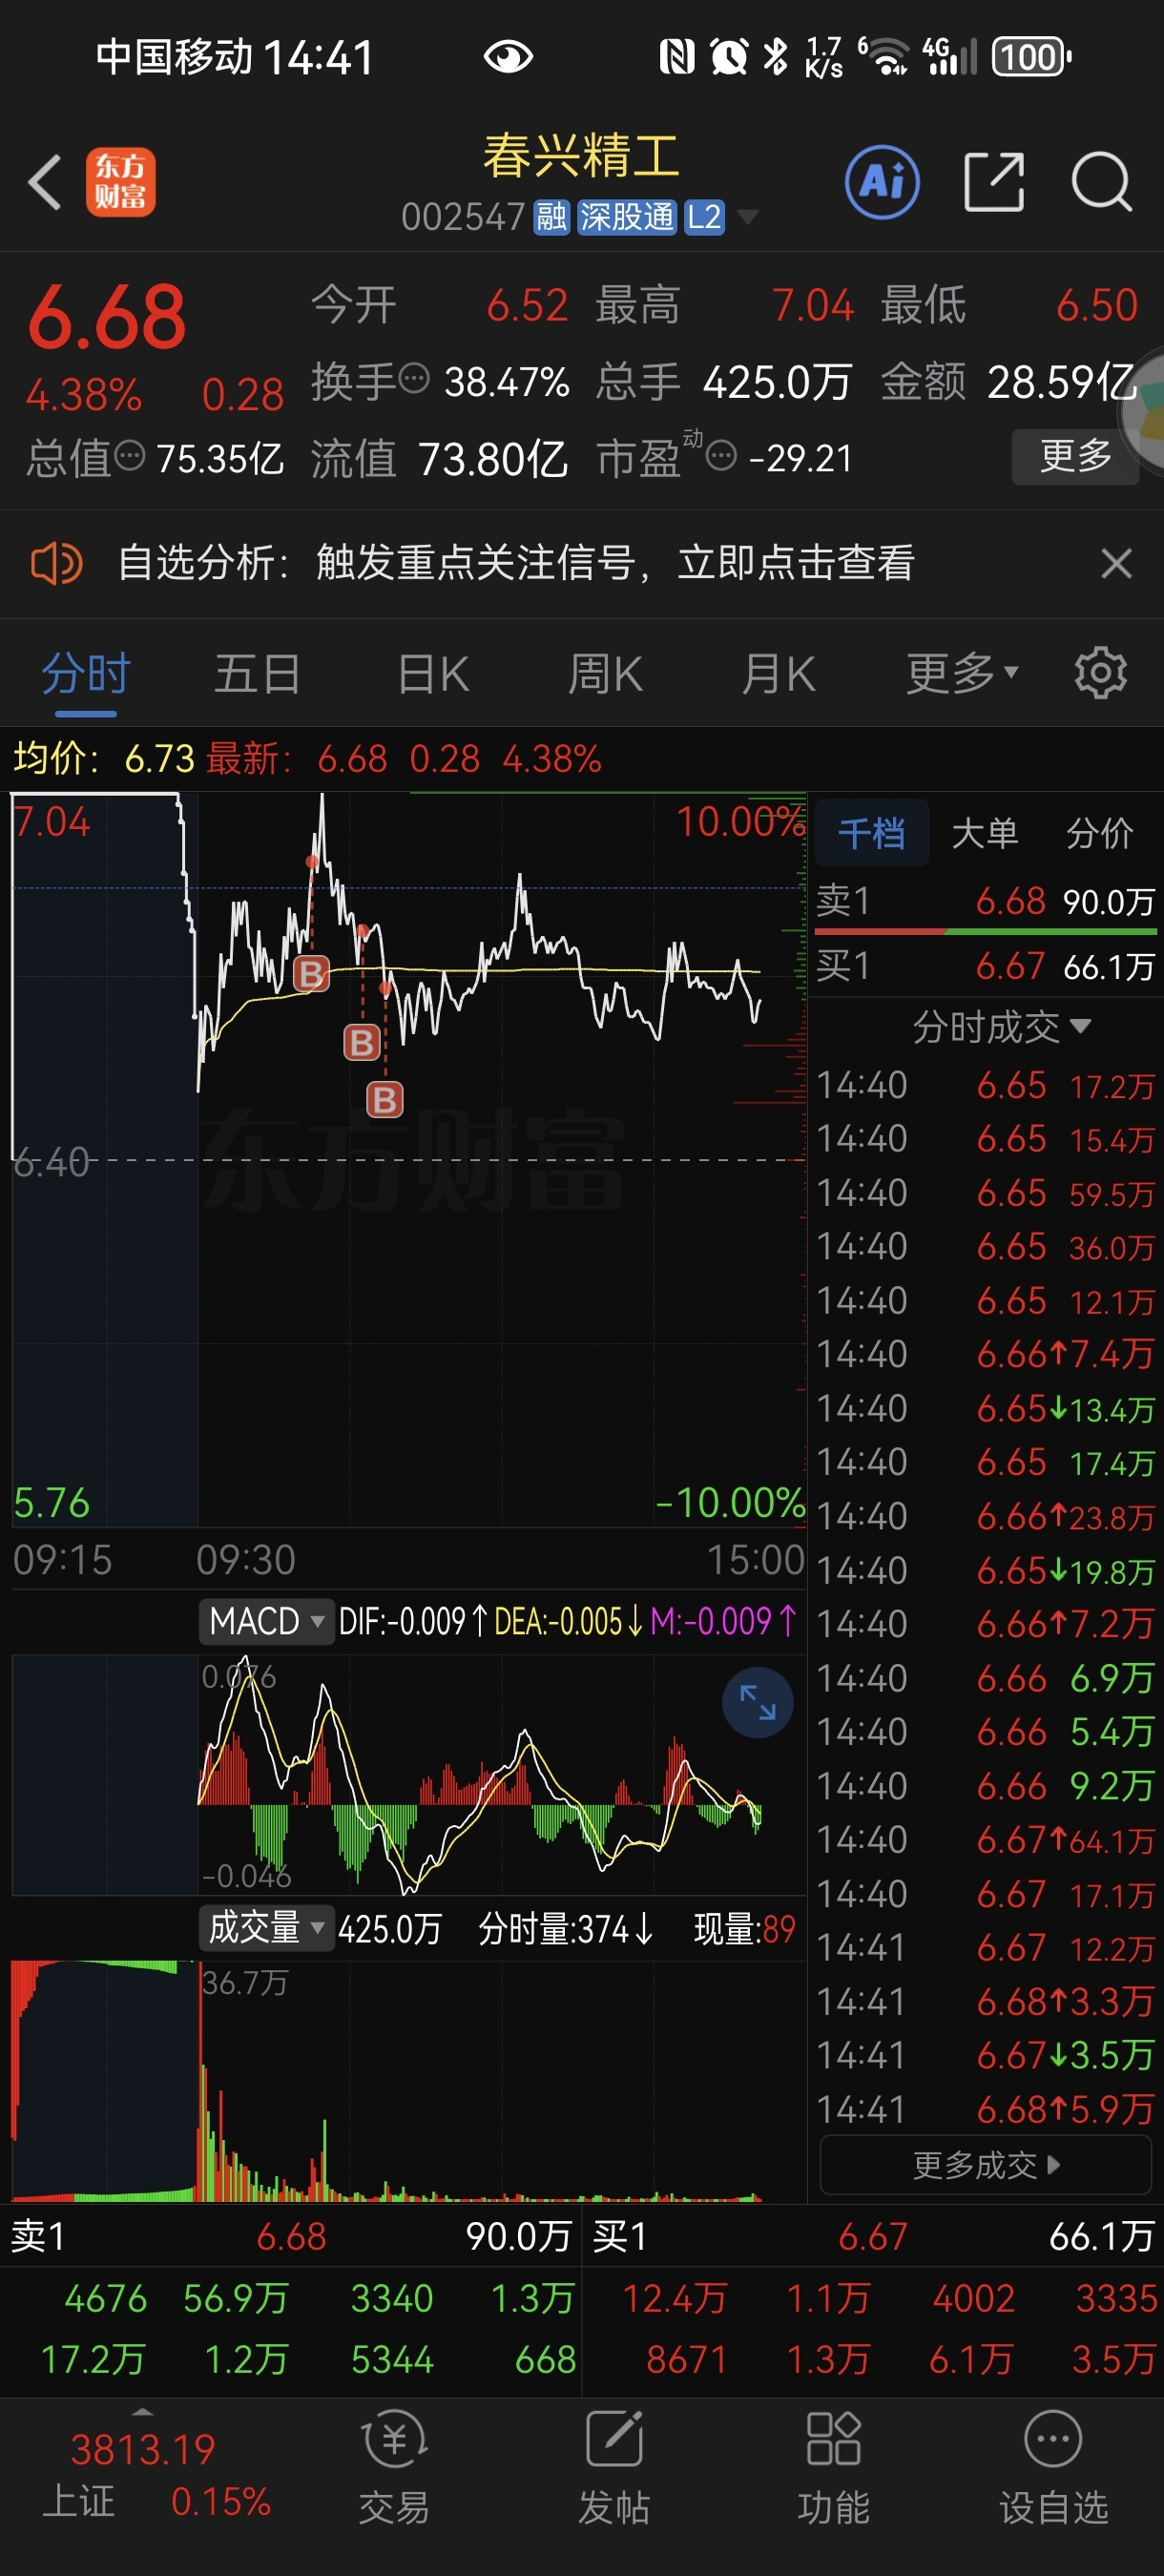1164x2576 pixels.
Task: Tap the first B buy marker on chart
Action: click(311, 973)
